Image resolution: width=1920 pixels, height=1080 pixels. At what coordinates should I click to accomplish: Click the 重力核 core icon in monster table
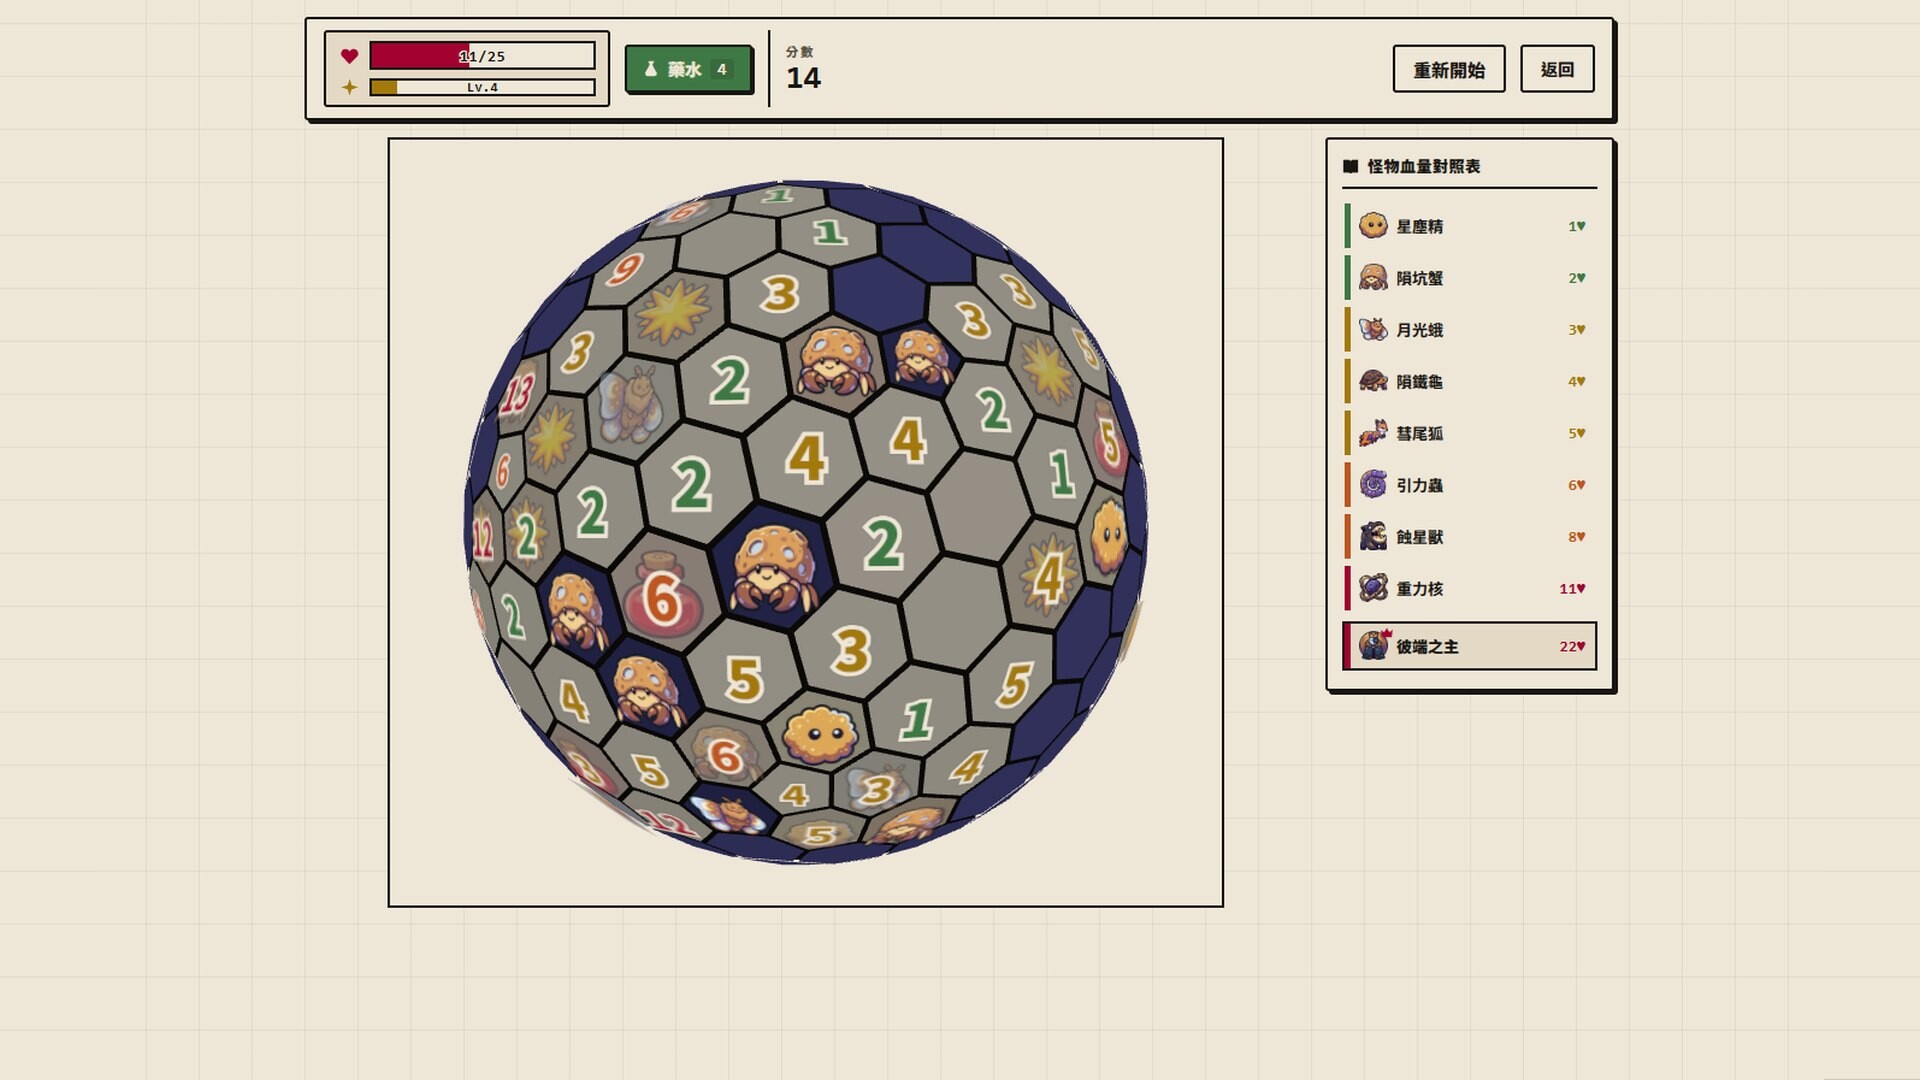(1373, 588)
